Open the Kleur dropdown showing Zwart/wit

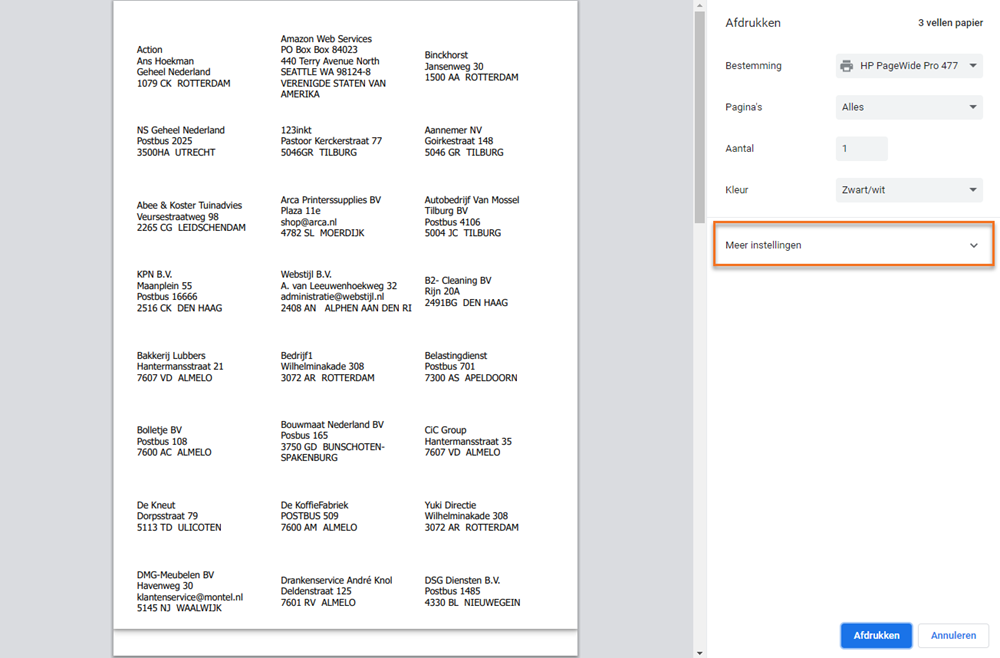[x=909, y=190]
